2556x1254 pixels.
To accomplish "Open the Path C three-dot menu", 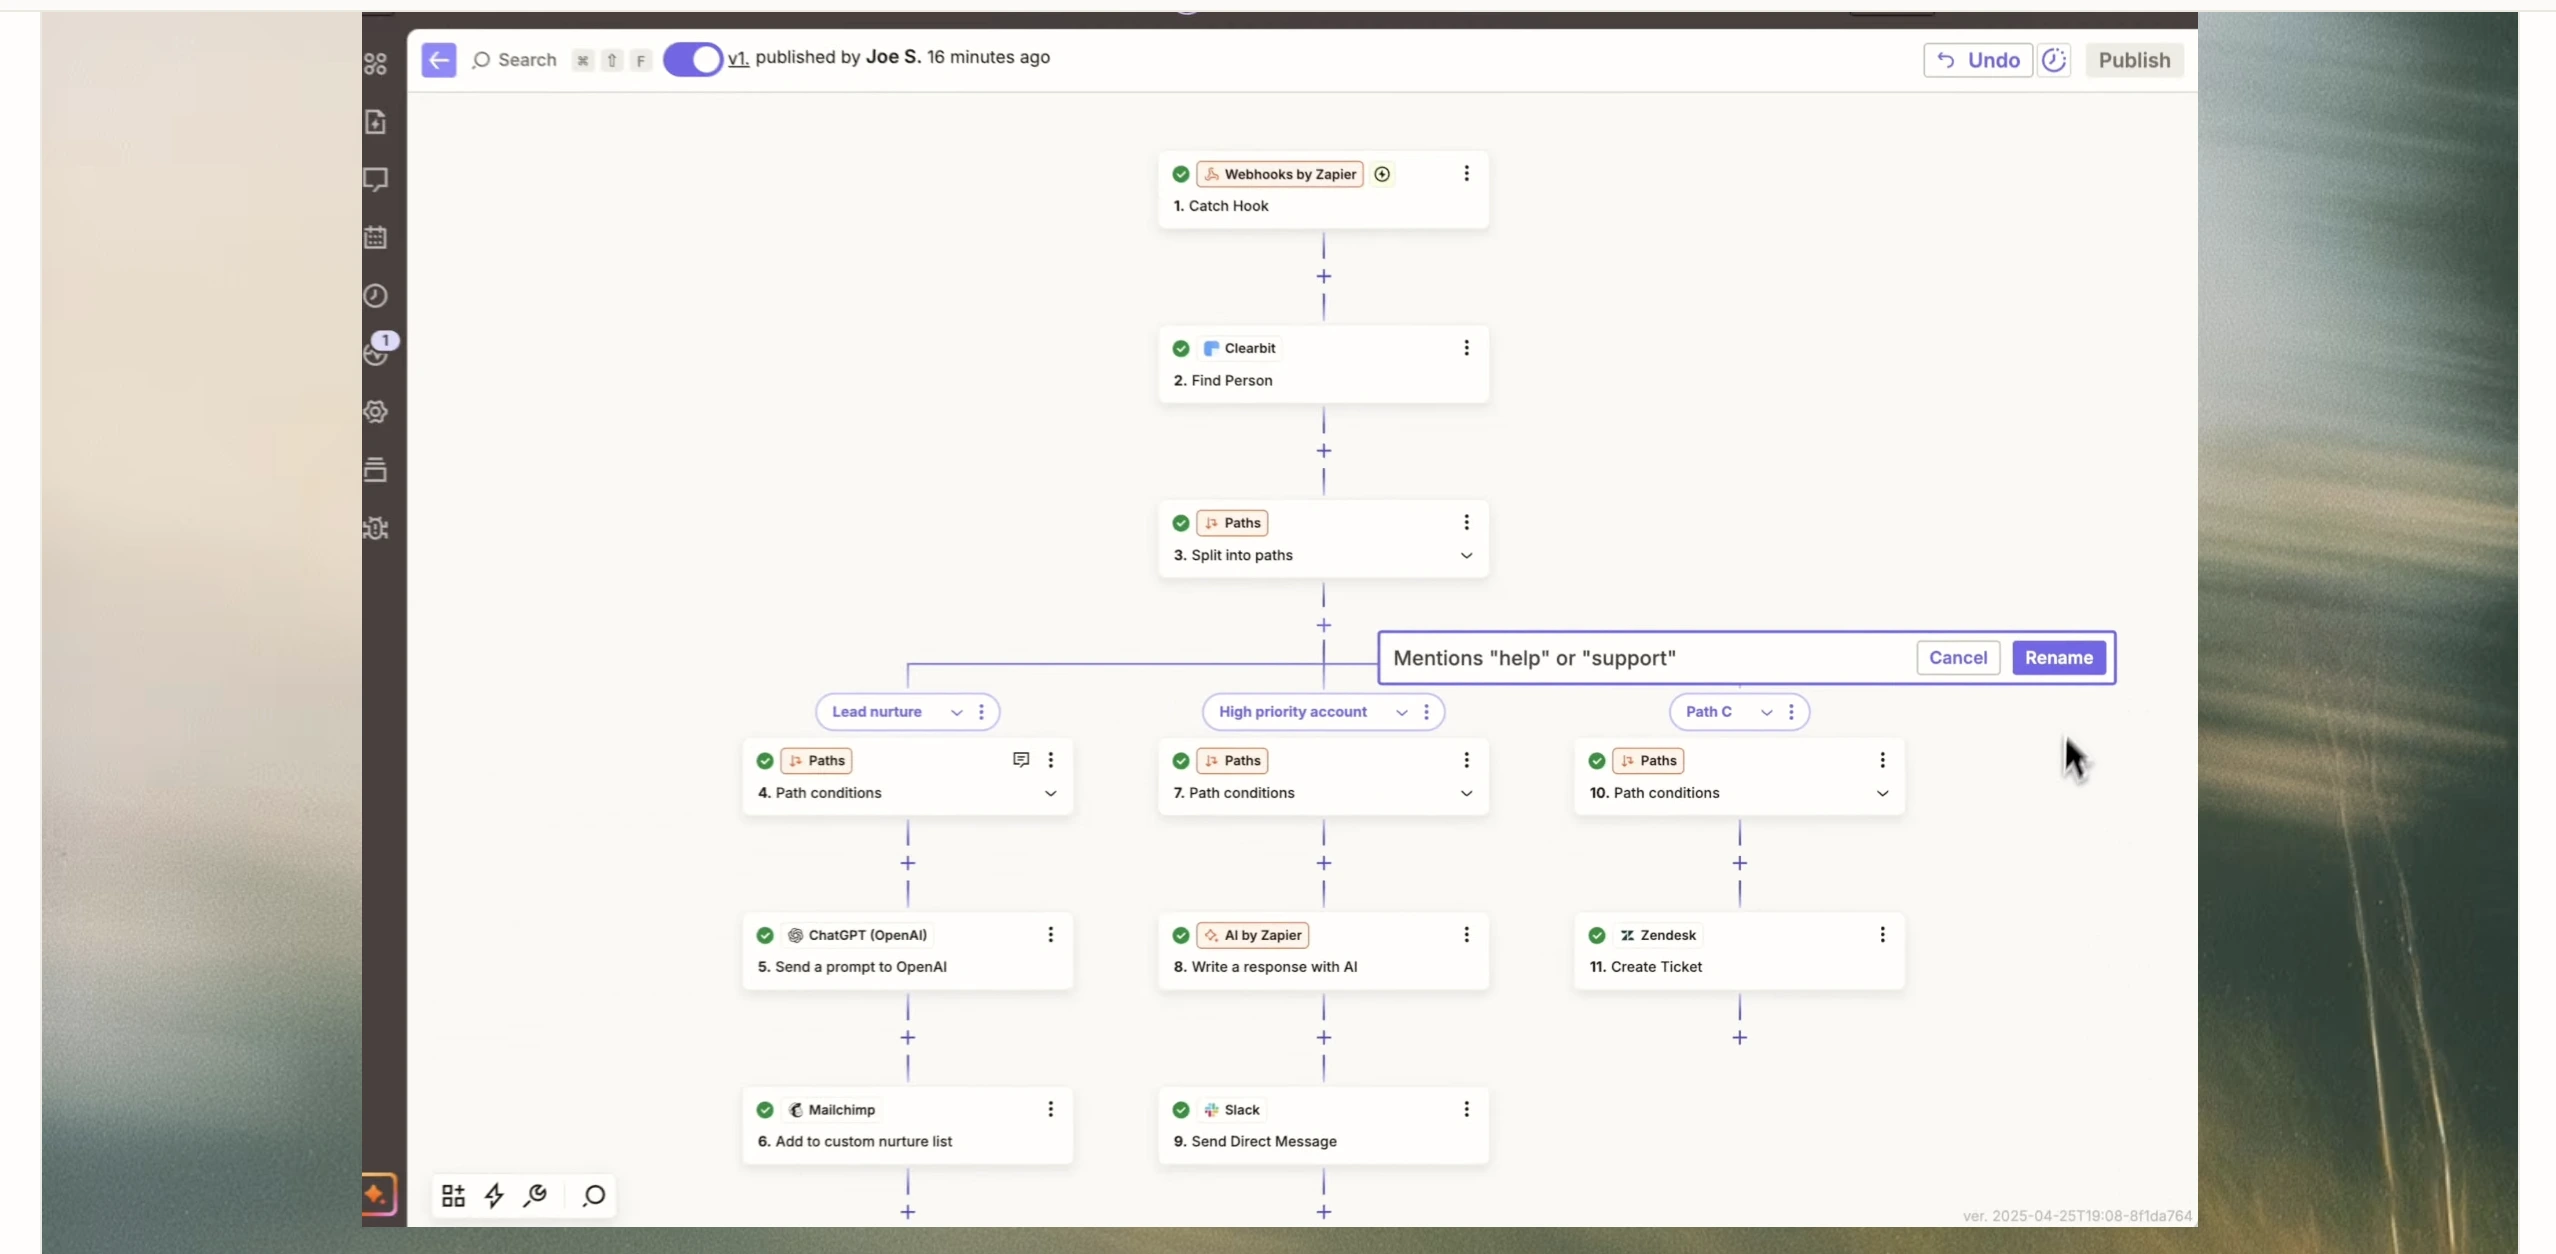I will 1791,712.
